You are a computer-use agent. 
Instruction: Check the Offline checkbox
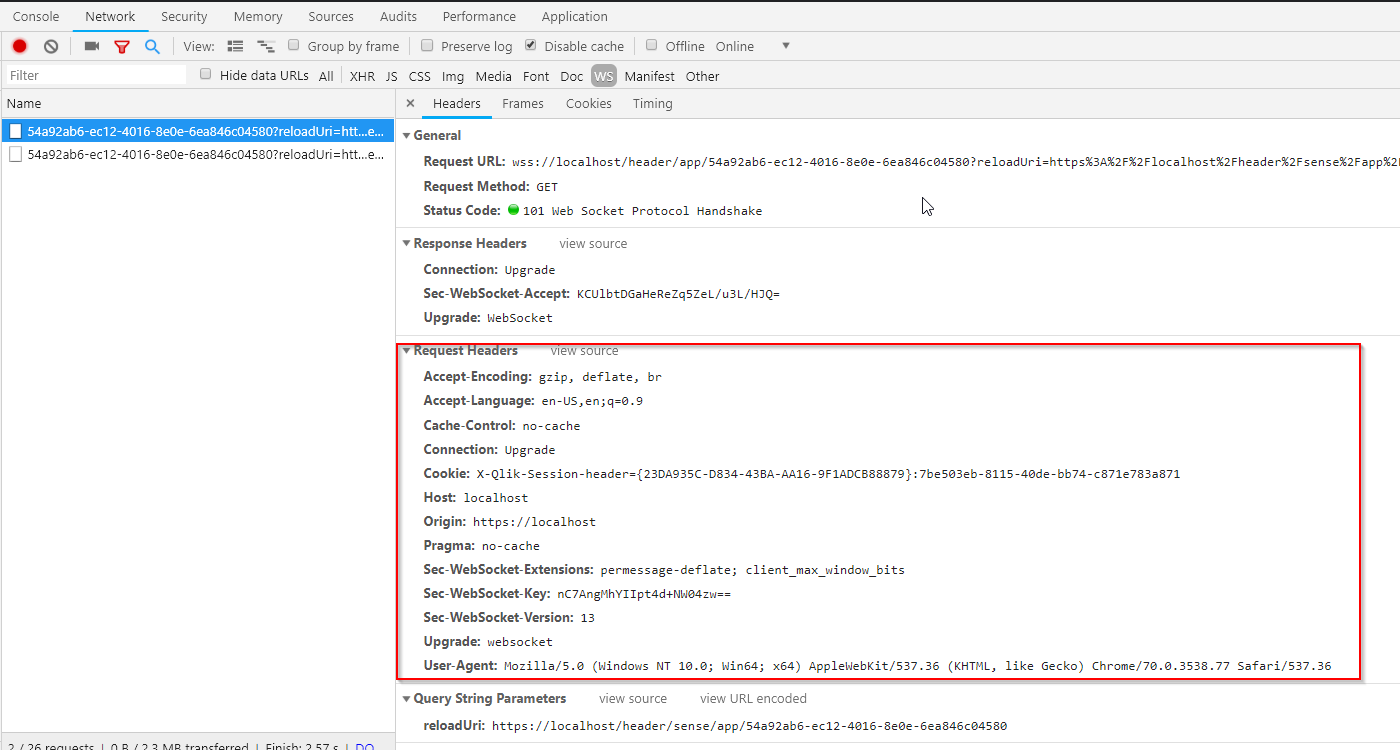click(652, 45)
